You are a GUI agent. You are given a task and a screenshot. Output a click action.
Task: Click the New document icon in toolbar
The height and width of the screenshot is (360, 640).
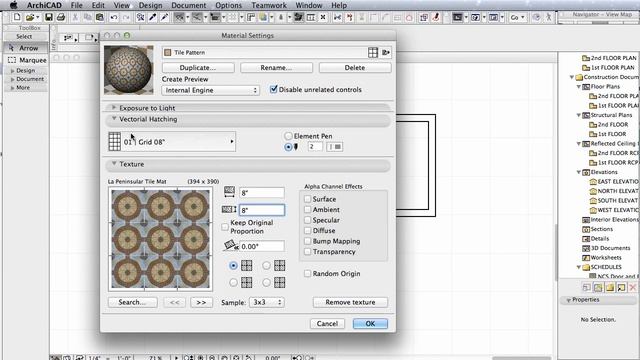click(17, 17)
